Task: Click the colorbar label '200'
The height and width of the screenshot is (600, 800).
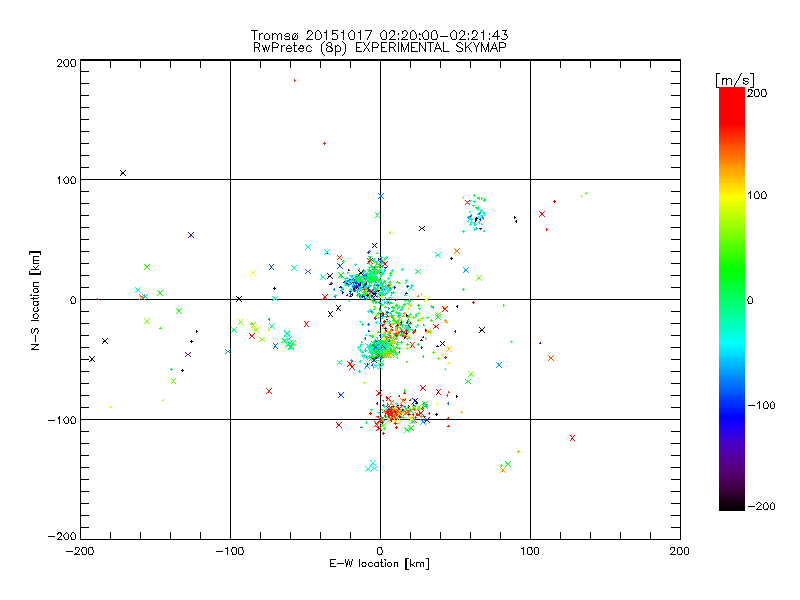Action: click(x=757, y=93)
